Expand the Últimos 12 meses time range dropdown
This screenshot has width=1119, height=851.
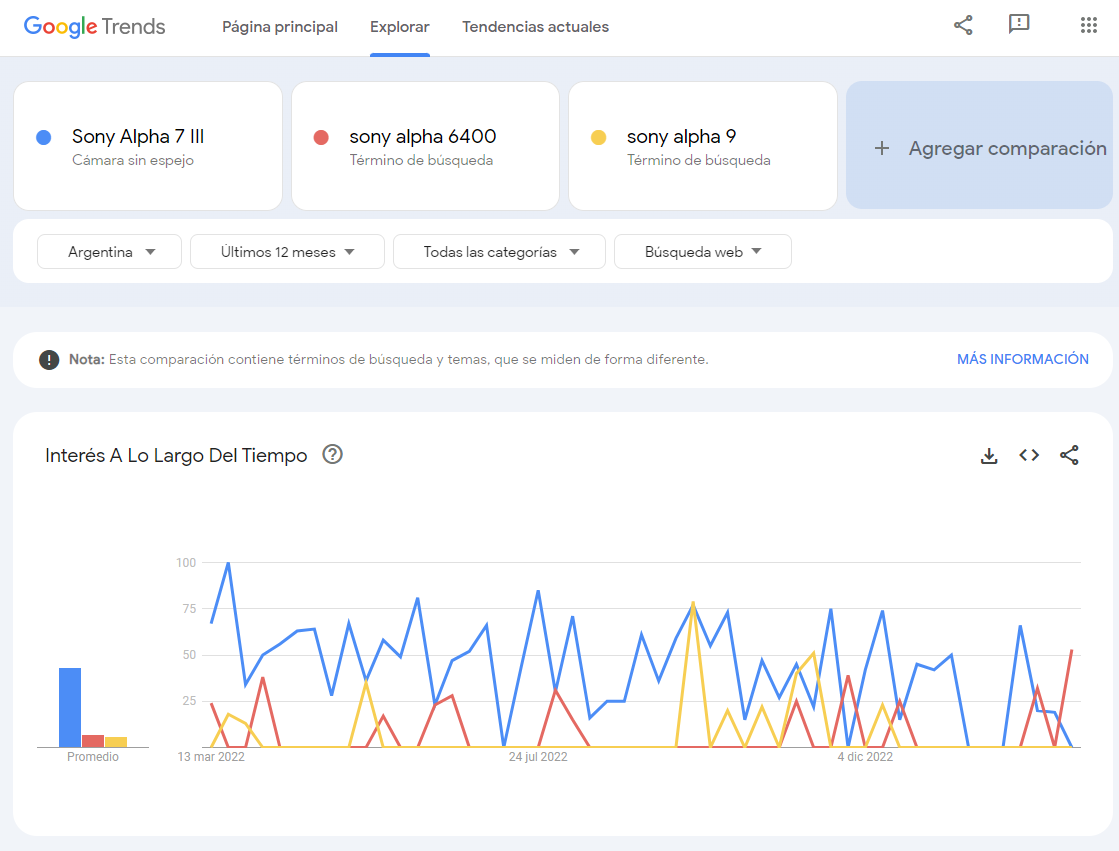pyautogui.click(x=288, y=251)
